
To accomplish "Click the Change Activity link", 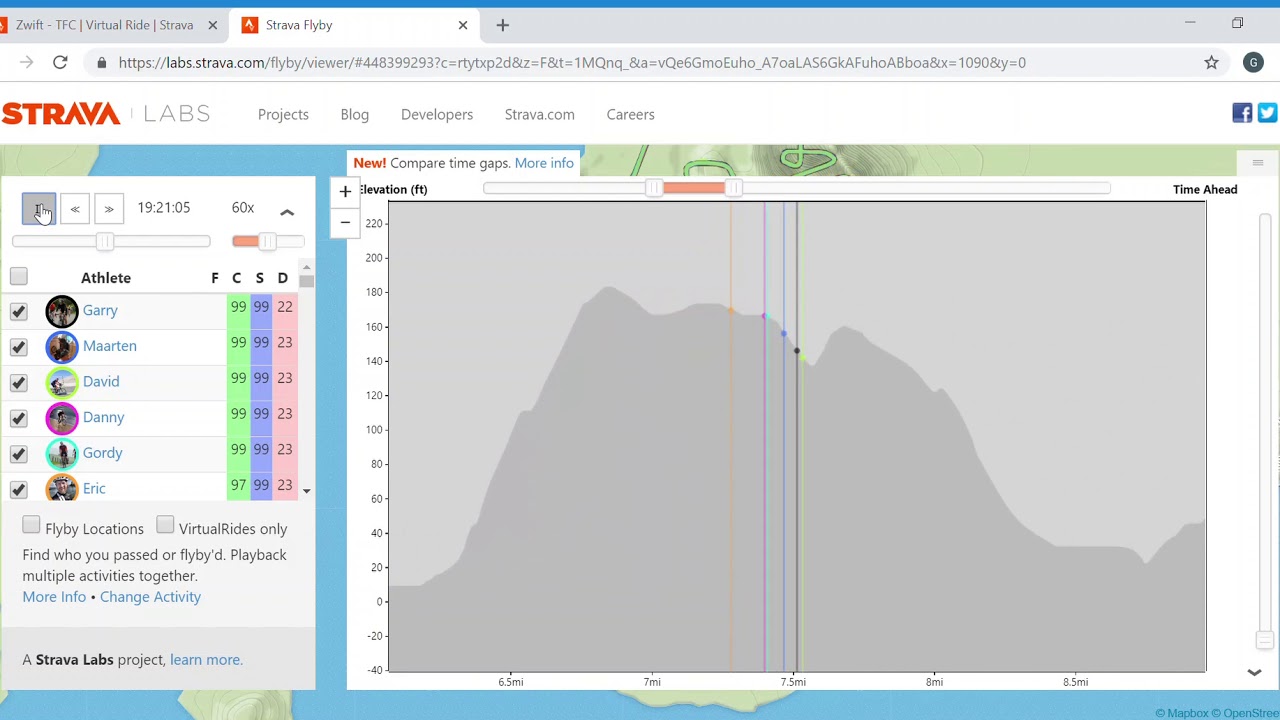I will [150, 597].
